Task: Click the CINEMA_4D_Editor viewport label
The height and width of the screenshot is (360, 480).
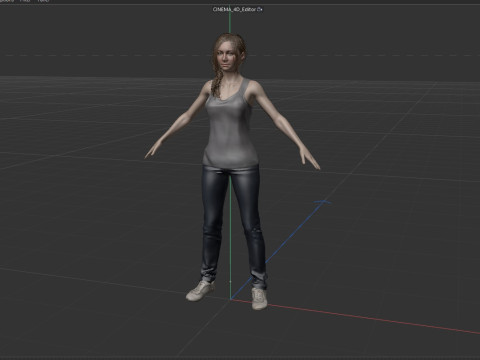Action: tap(234, 10)
